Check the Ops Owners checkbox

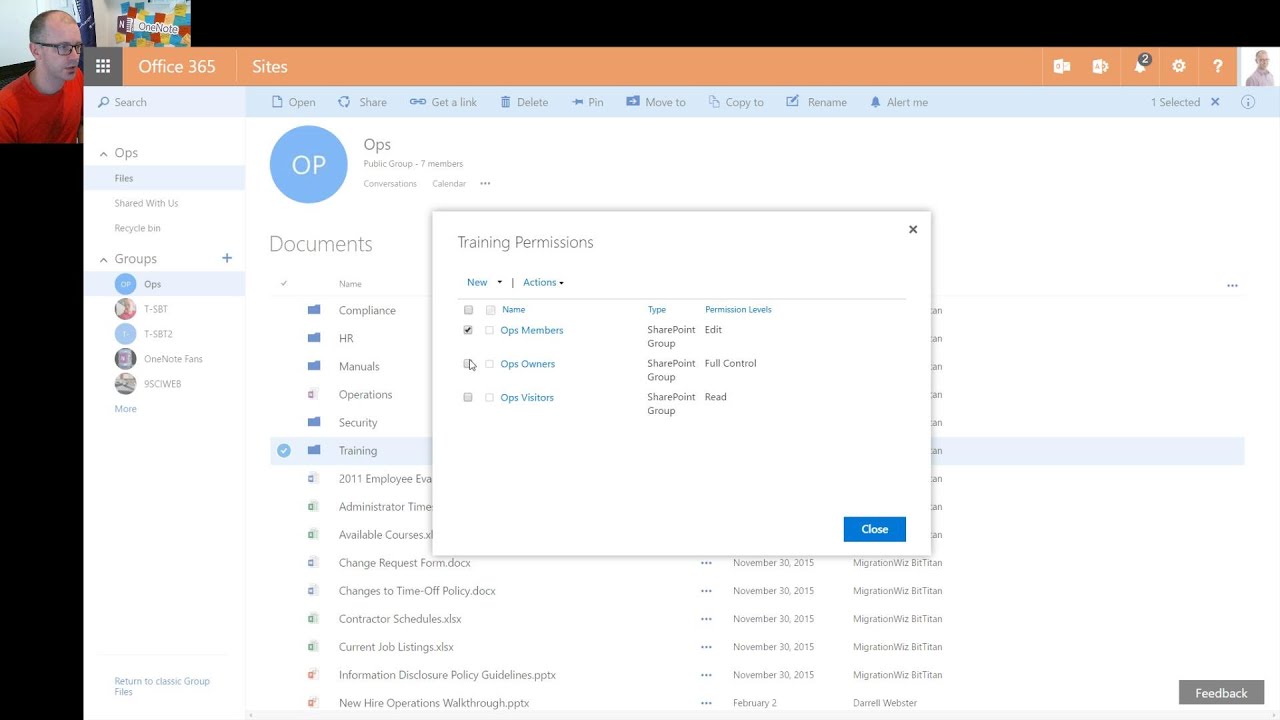click(x=468, y=364)
